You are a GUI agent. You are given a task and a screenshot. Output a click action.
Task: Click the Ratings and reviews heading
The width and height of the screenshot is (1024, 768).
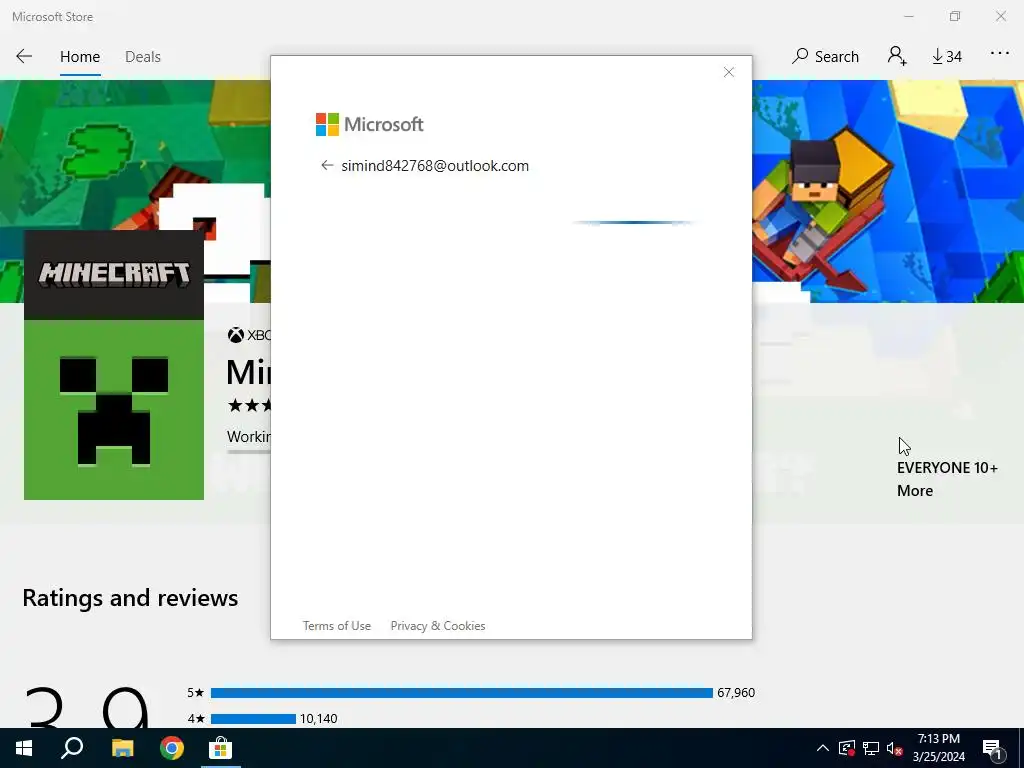pos(130,598)
